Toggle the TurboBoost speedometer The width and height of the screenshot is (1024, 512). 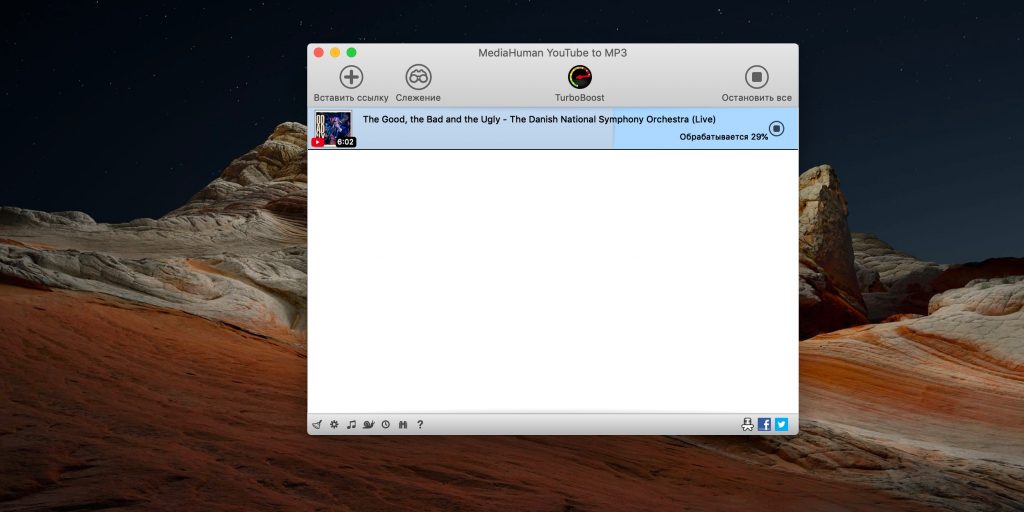(580, 77)
